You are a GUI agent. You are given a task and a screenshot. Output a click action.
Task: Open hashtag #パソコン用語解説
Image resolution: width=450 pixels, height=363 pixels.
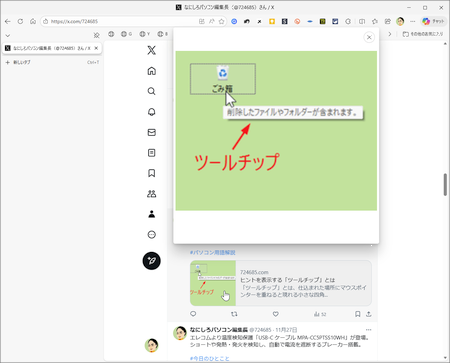coord(213,252)
